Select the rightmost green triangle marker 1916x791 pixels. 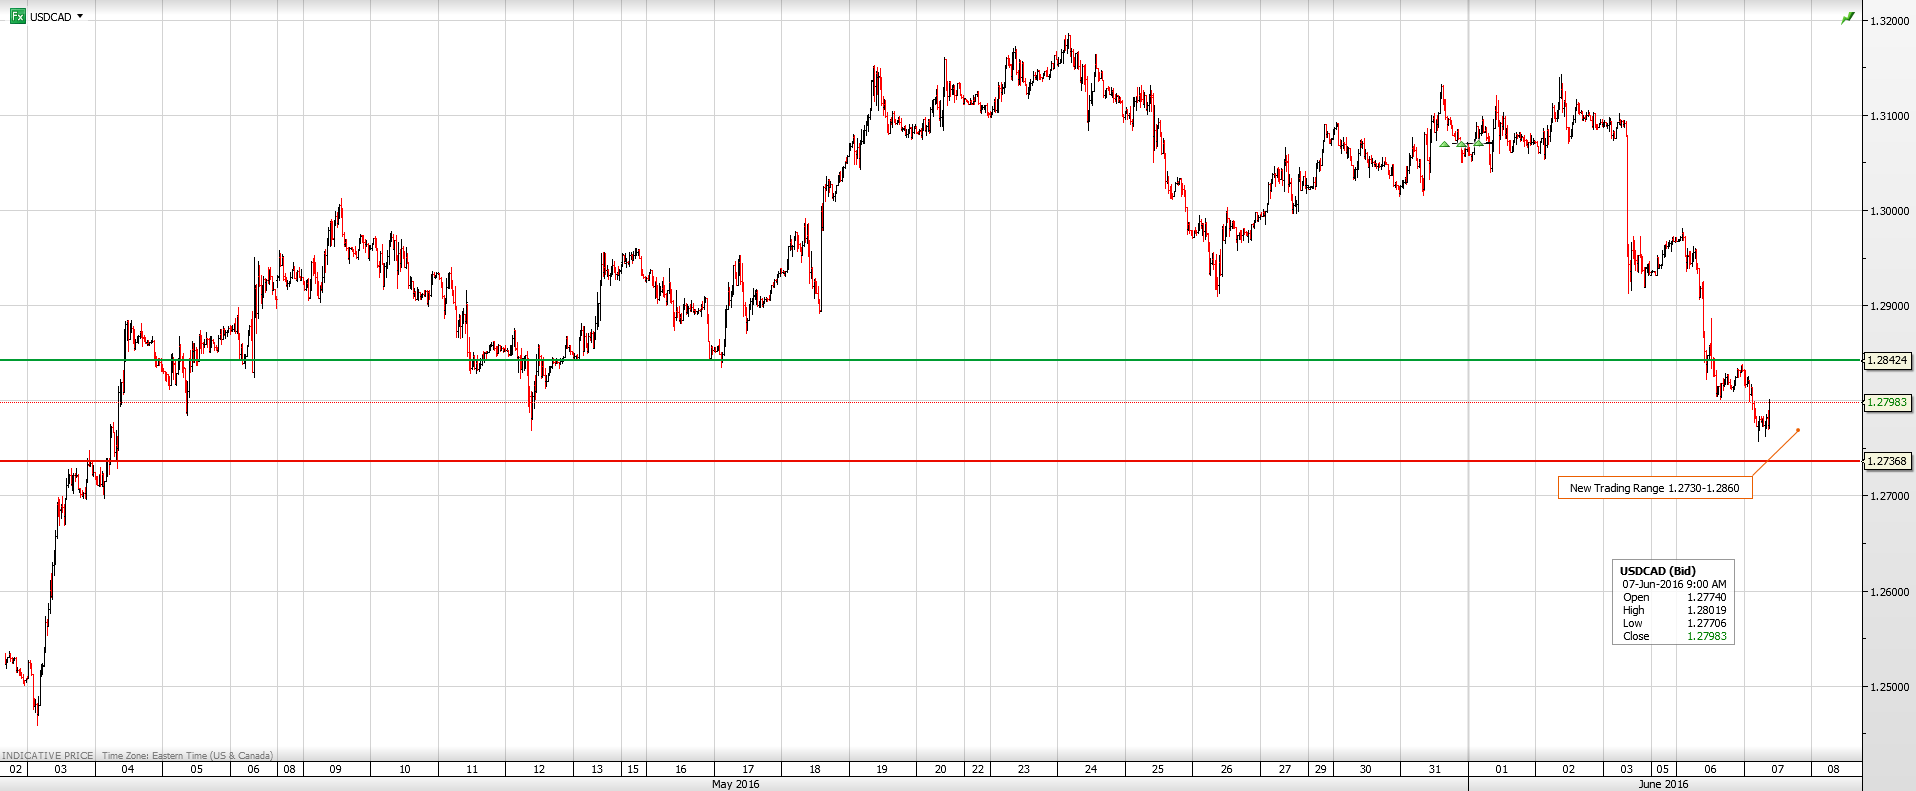point(1478,143)
